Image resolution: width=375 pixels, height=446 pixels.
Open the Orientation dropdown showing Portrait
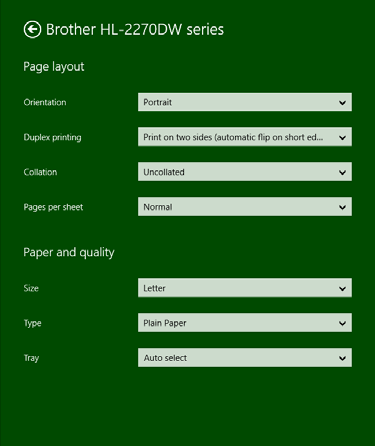click(x=245, y=102)
